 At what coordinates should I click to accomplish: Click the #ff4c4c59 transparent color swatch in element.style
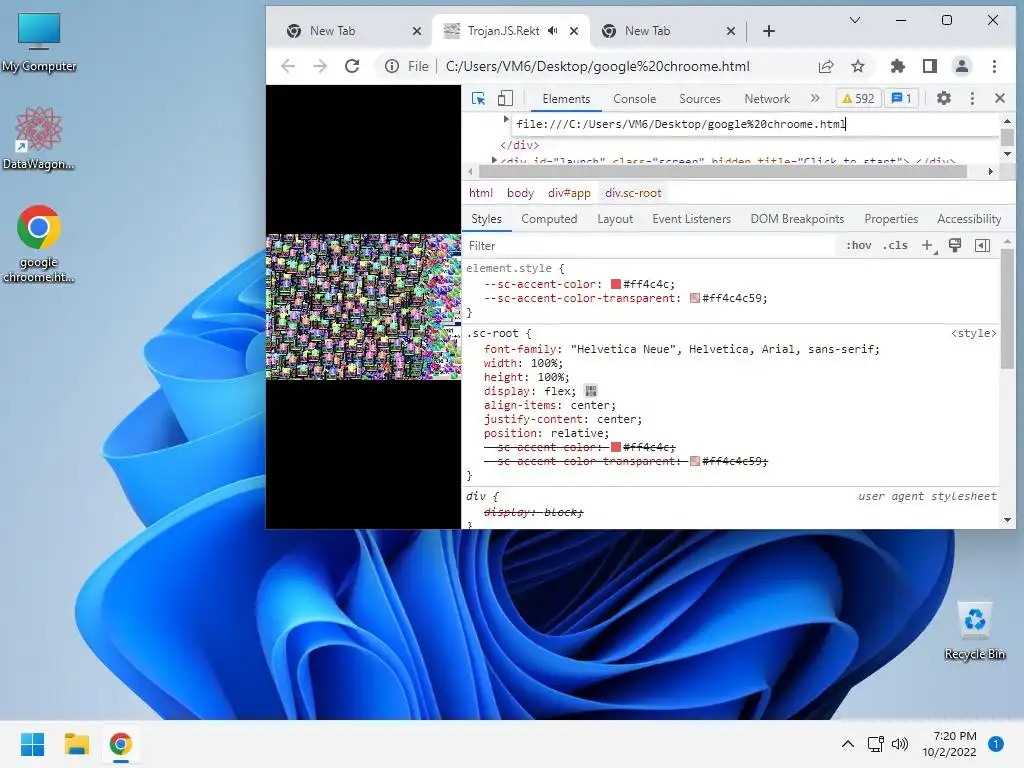[694, 298]
